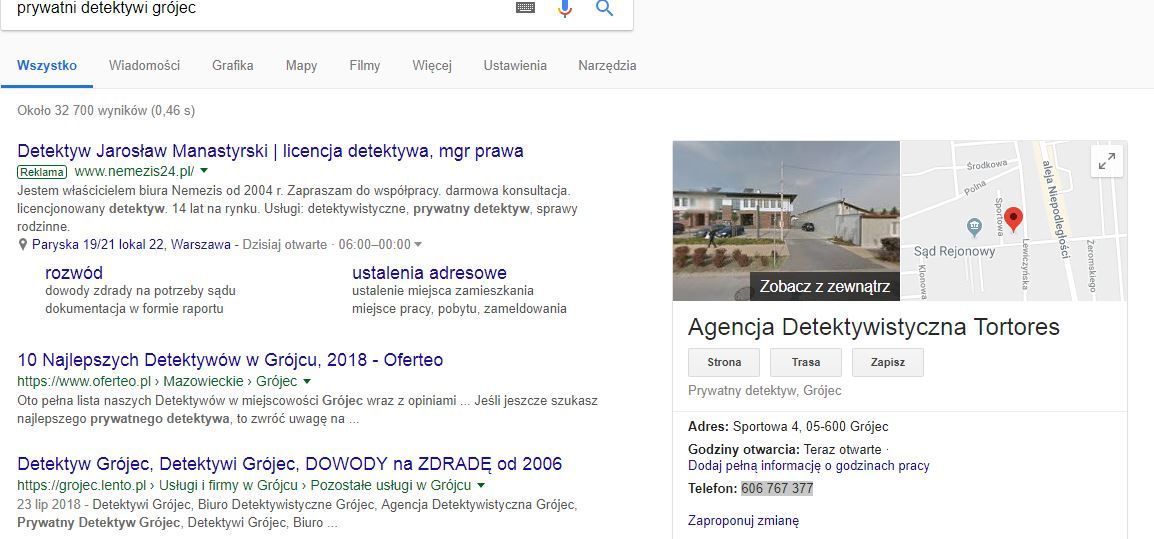Click the www.nemezis24.pl/ green URL

tap(135, 172)
